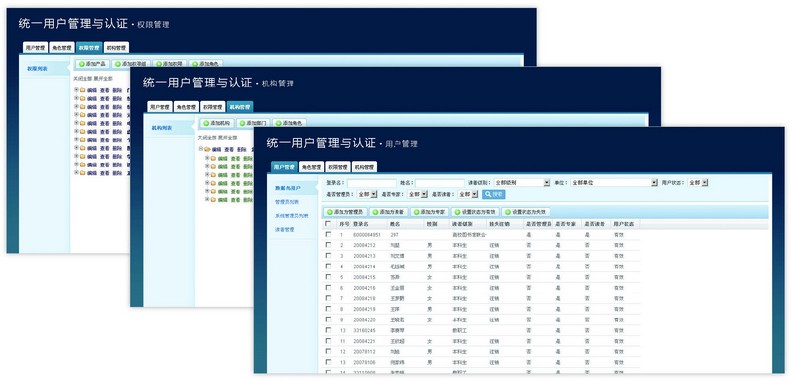Open the 管理员列表 sidebar link

tap(287, 202)
